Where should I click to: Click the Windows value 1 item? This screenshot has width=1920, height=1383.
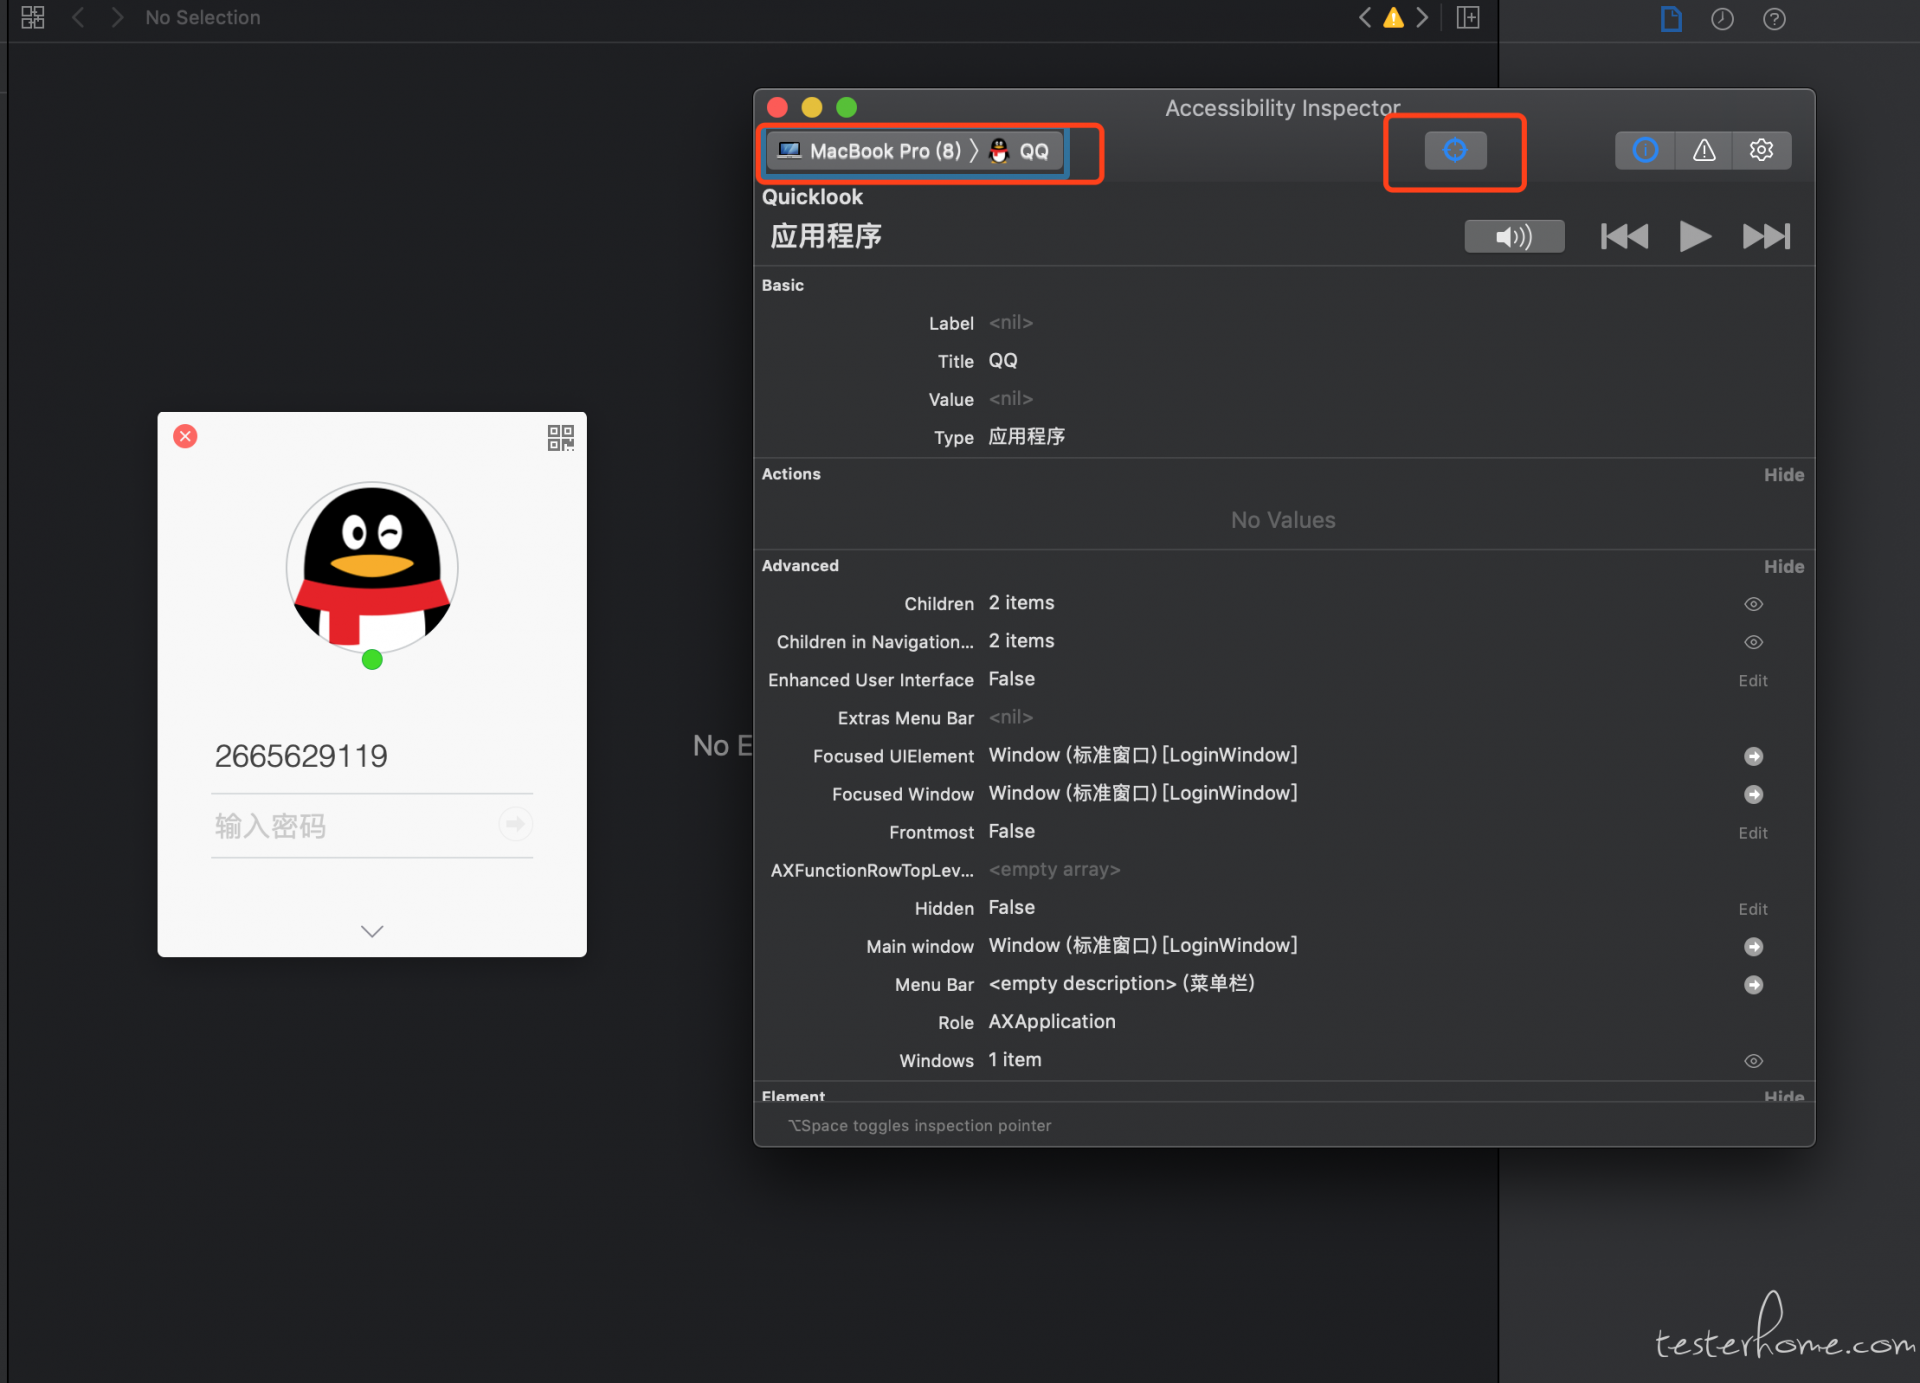[1015, 1060]
